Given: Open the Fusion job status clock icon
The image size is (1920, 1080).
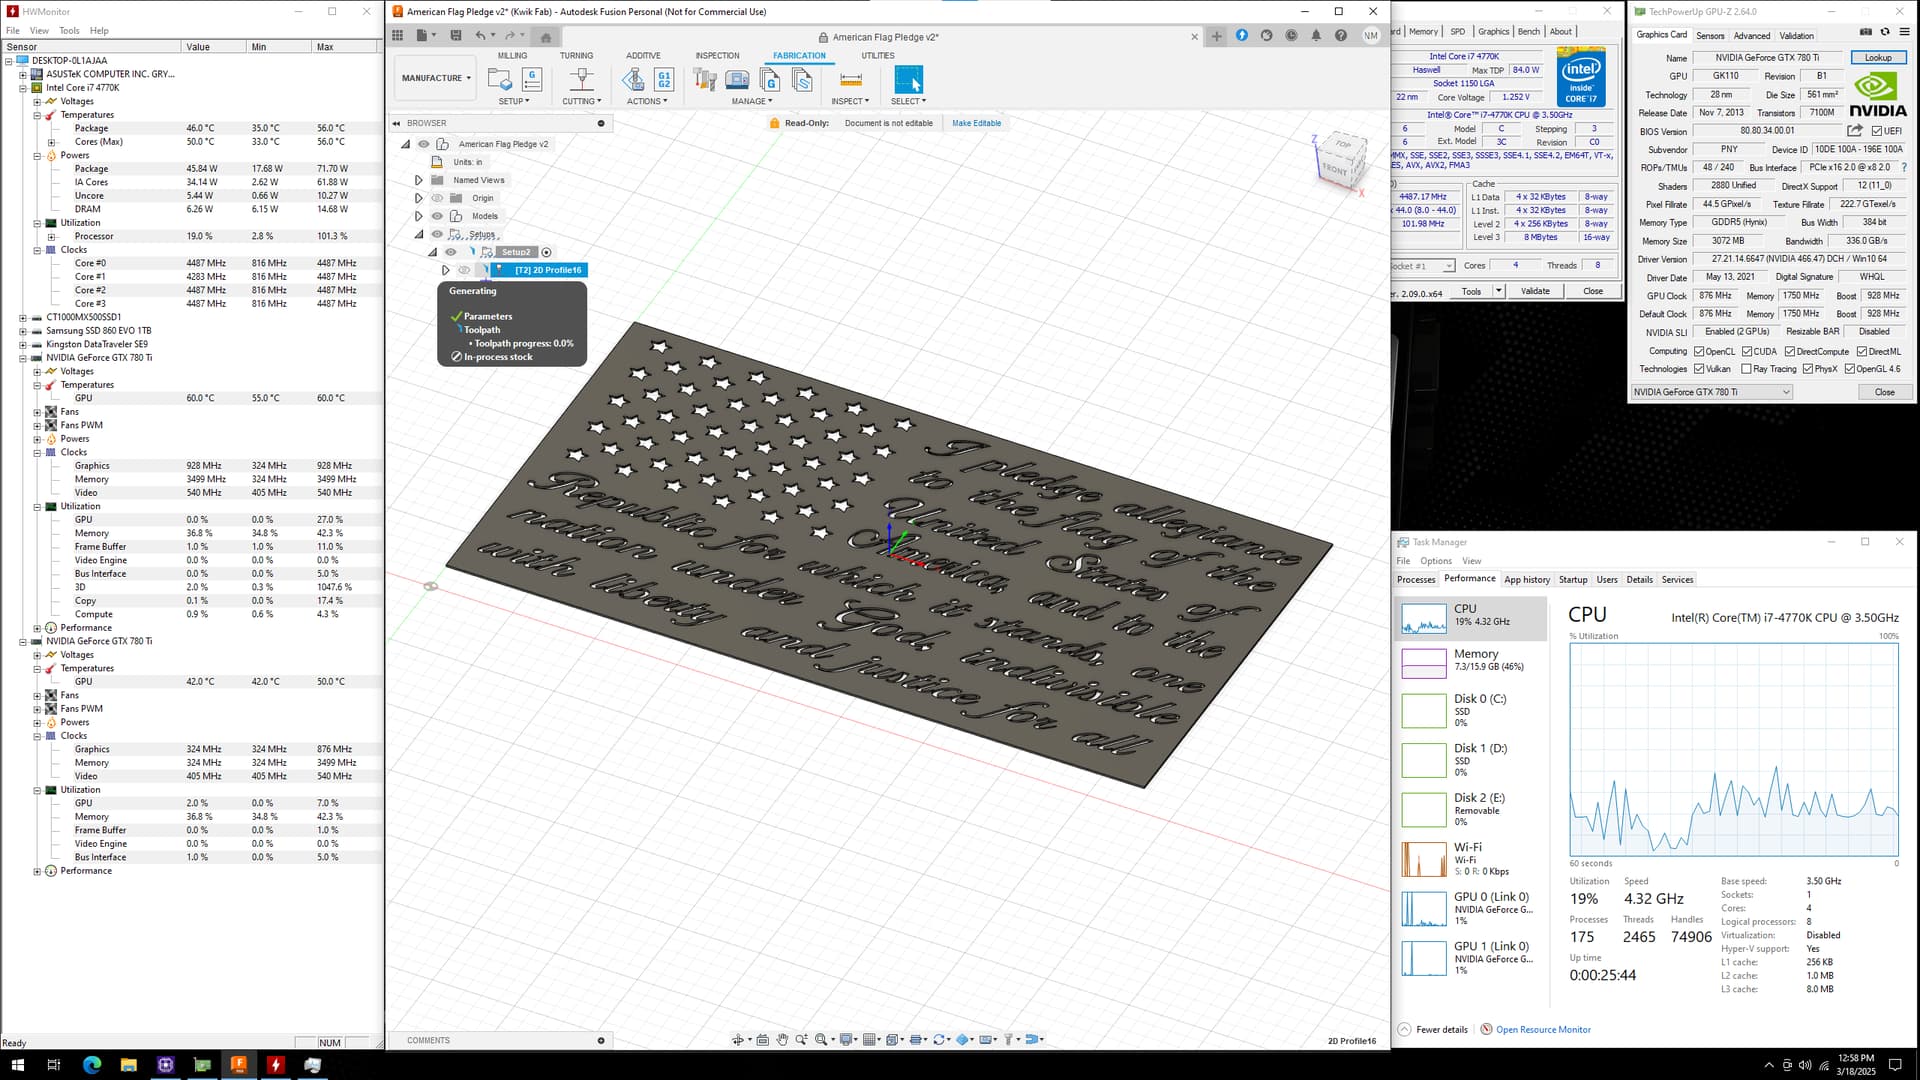Looking at the screenshot, I should tap(1291, 35).
